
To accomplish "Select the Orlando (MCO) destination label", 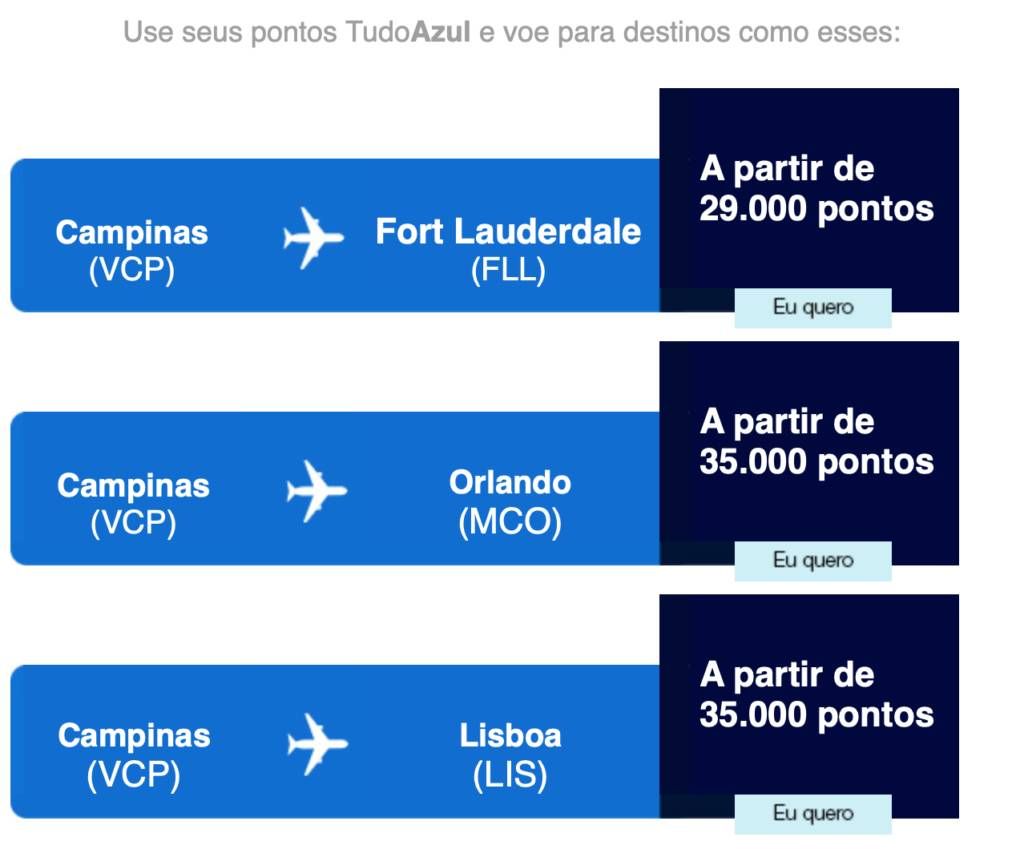I will (509, 503).
